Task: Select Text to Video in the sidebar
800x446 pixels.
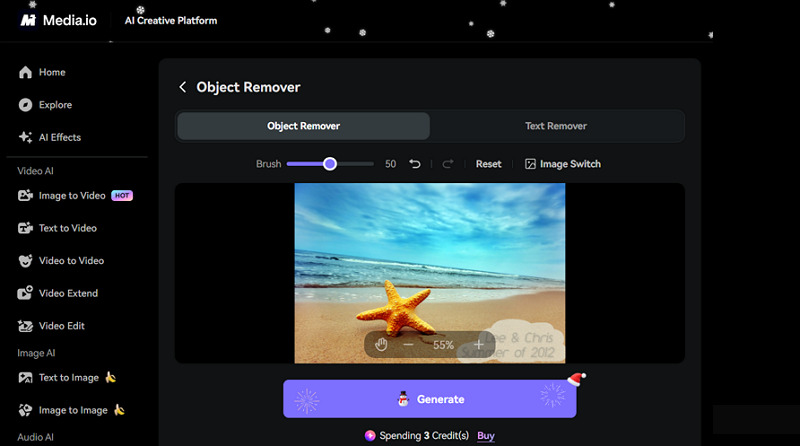Action: pos(67,228)
